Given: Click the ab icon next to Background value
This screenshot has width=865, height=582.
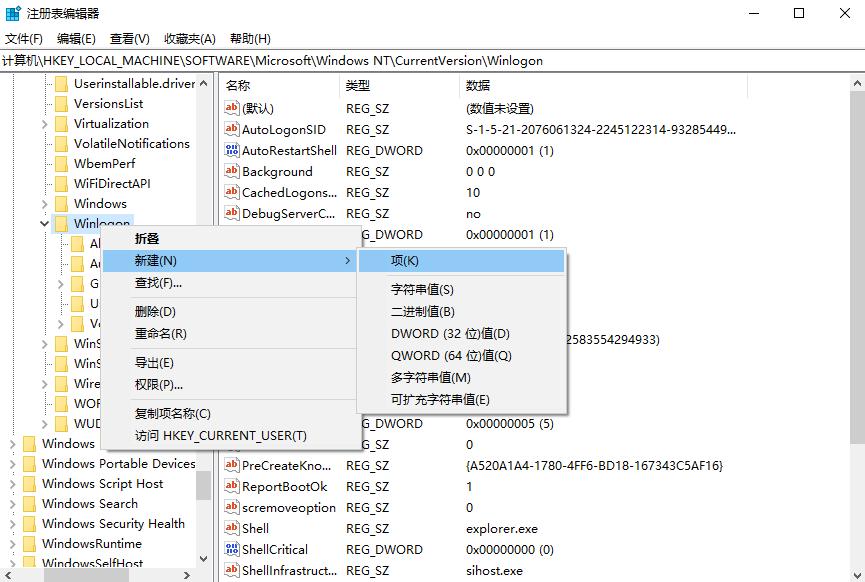Looking at the screenshot, I should [x=231, y=172].
